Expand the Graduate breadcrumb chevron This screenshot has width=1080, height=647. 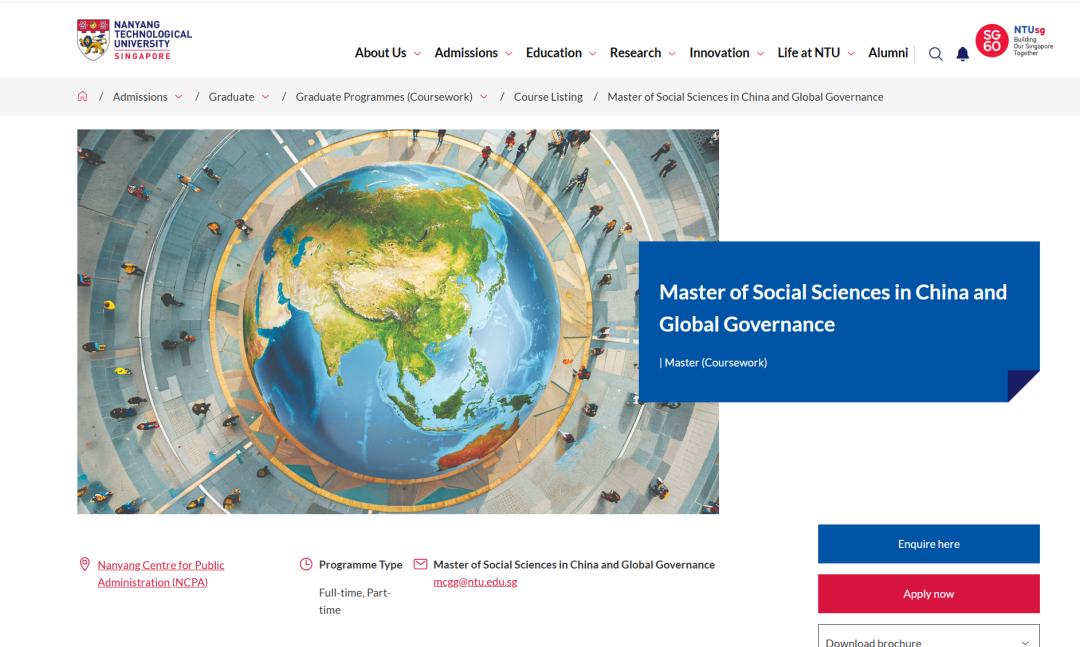266,97
